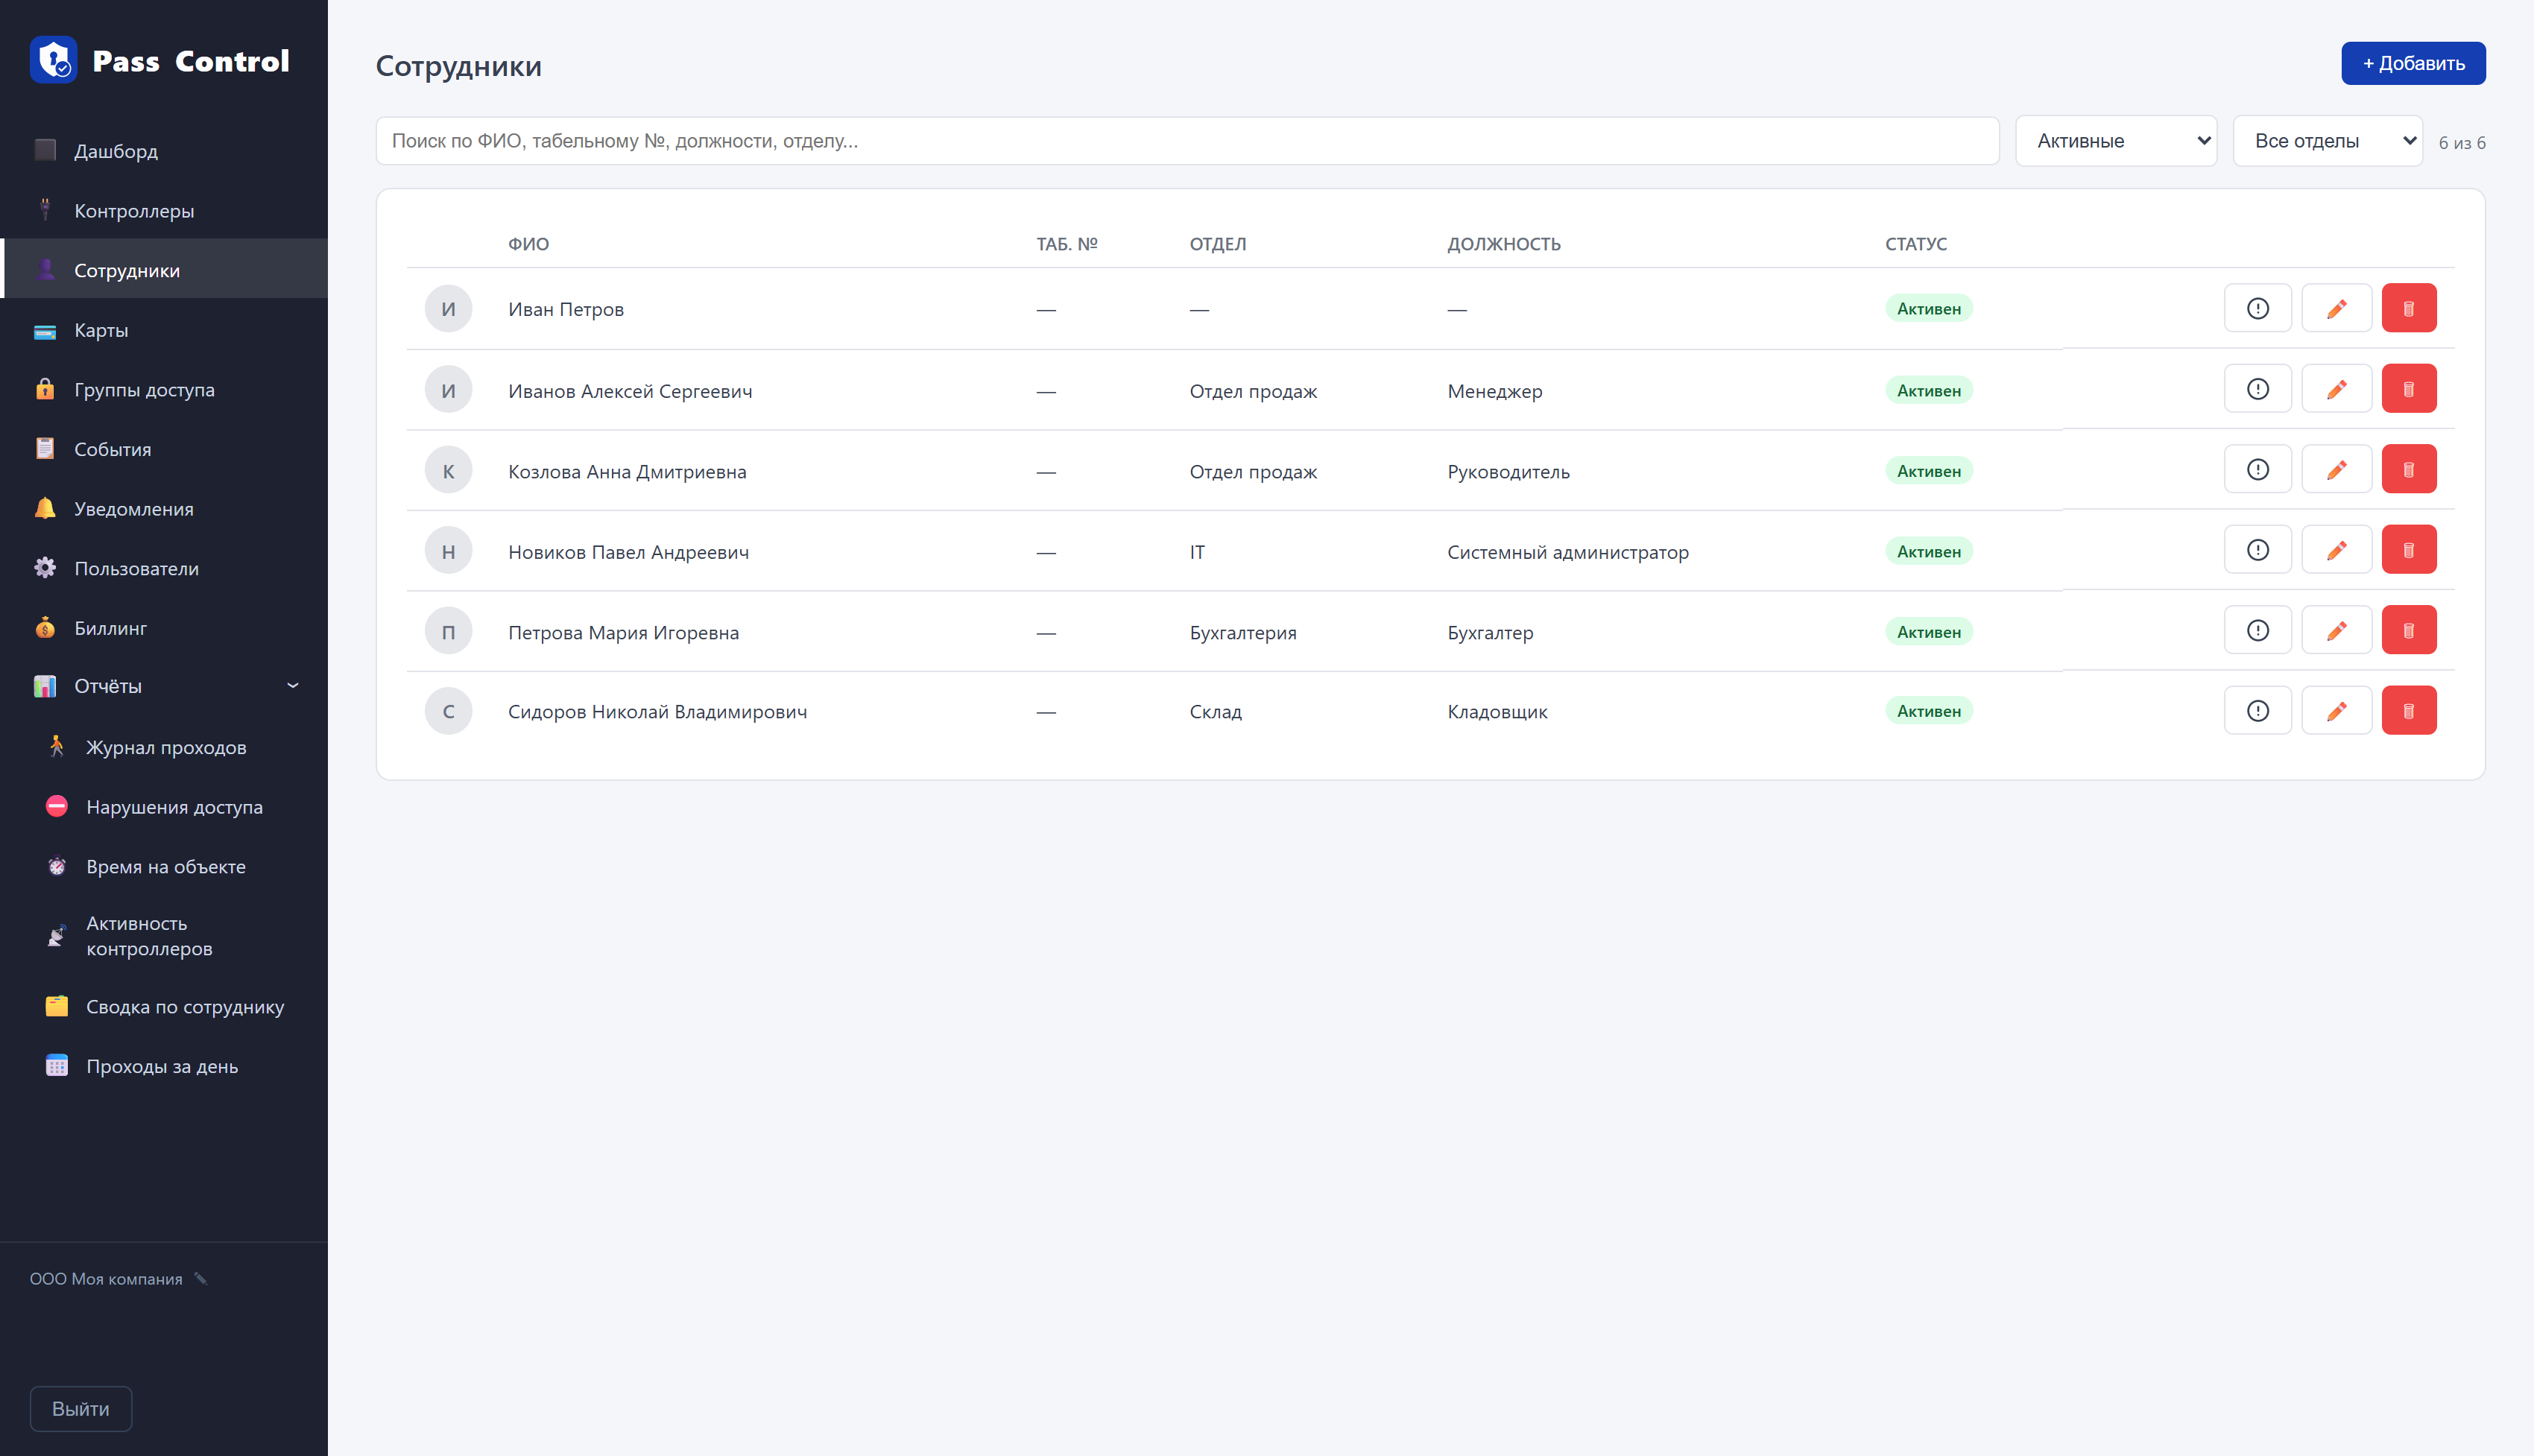Click the + Добавить button
The height and width of the screenshot is (1456, 2534).
(x=2412, y=63)
